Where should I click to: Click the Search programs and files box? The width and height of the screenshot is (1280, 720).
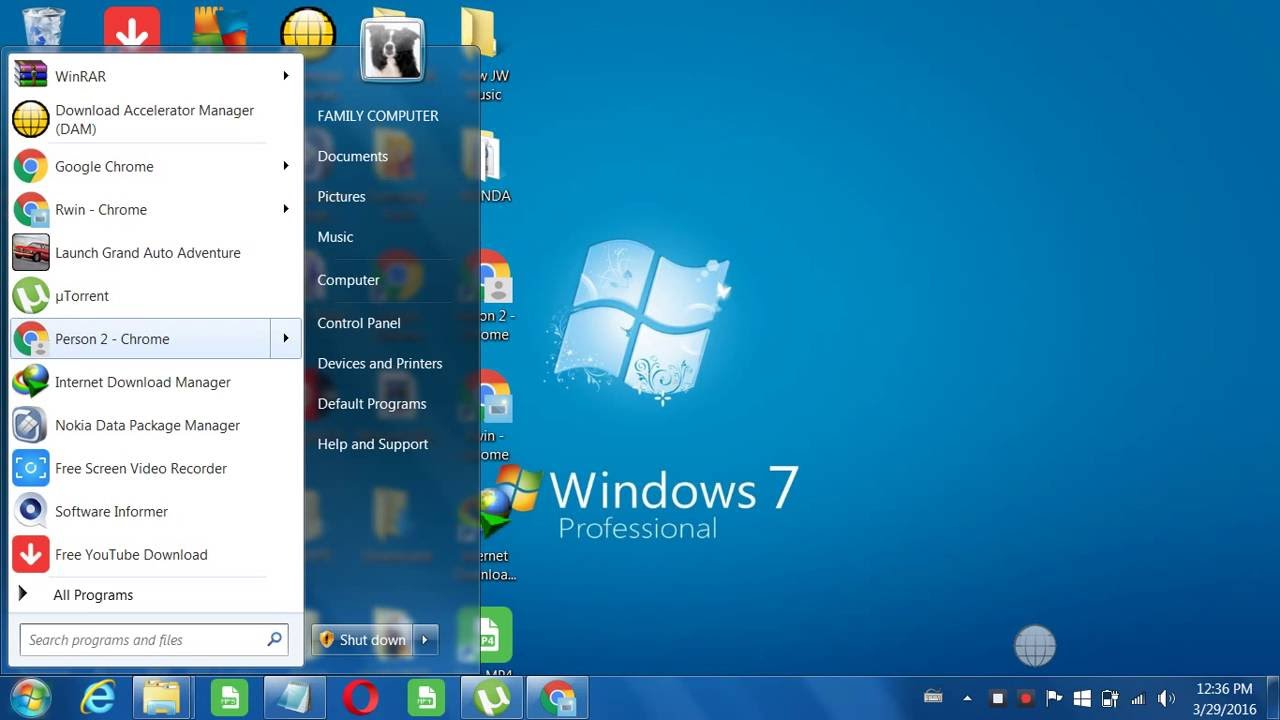coord(154,640)
